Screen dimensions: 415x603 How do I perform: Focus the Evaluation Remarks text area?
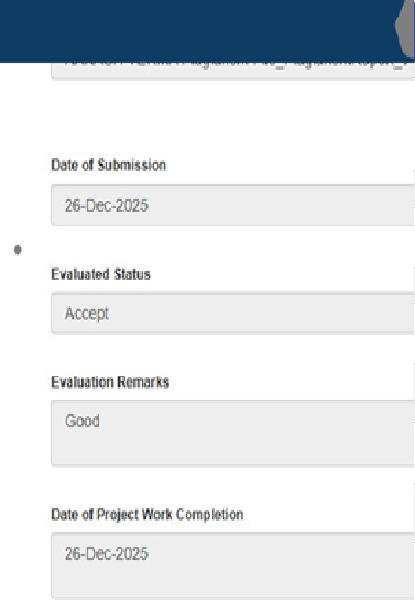tap(233, 433)
